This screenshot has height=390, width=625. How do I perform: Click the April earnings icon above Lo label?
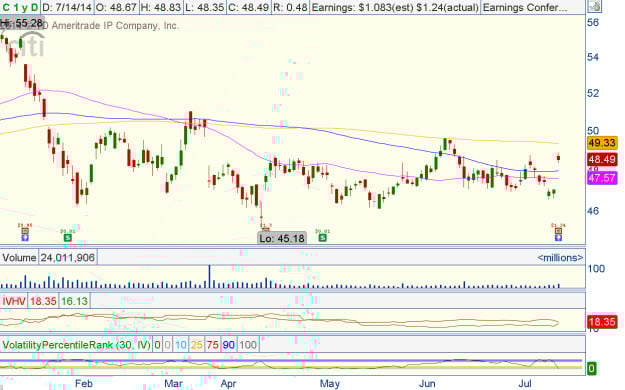click(x=265, y=229)
